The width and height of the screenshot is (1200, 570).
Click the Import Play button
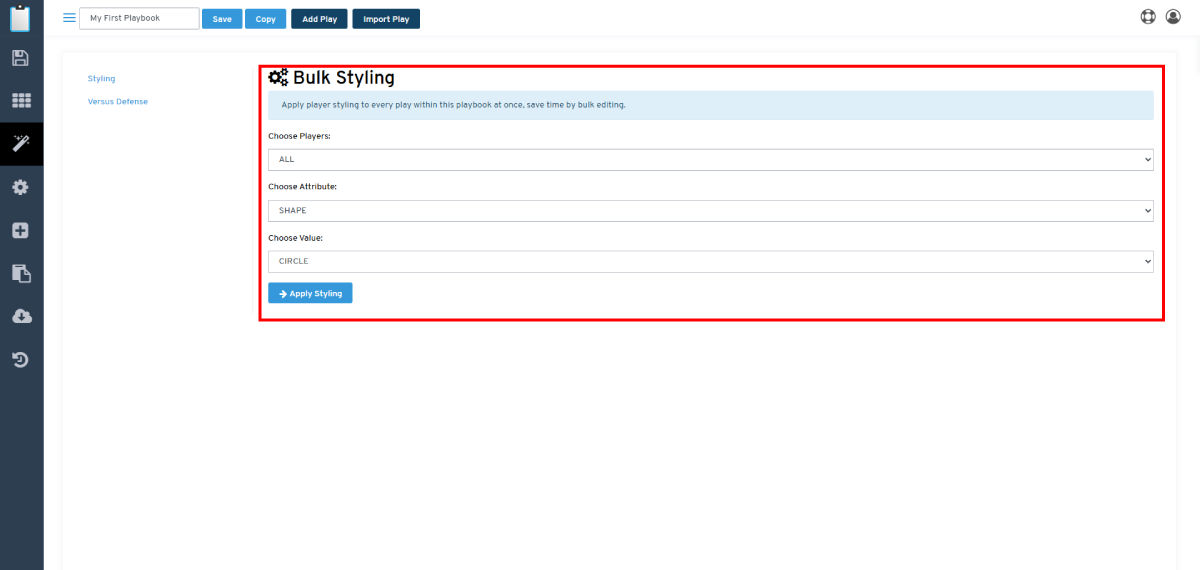[x=386, y=19]
